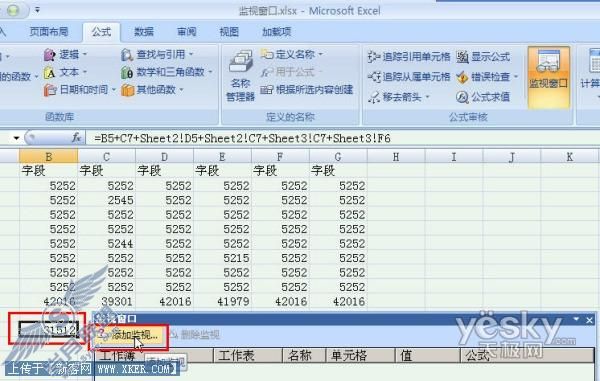The height and width of the screenshot is (381, 600).
Task: Select the cell containing 5244
Action: pos(106,244)
